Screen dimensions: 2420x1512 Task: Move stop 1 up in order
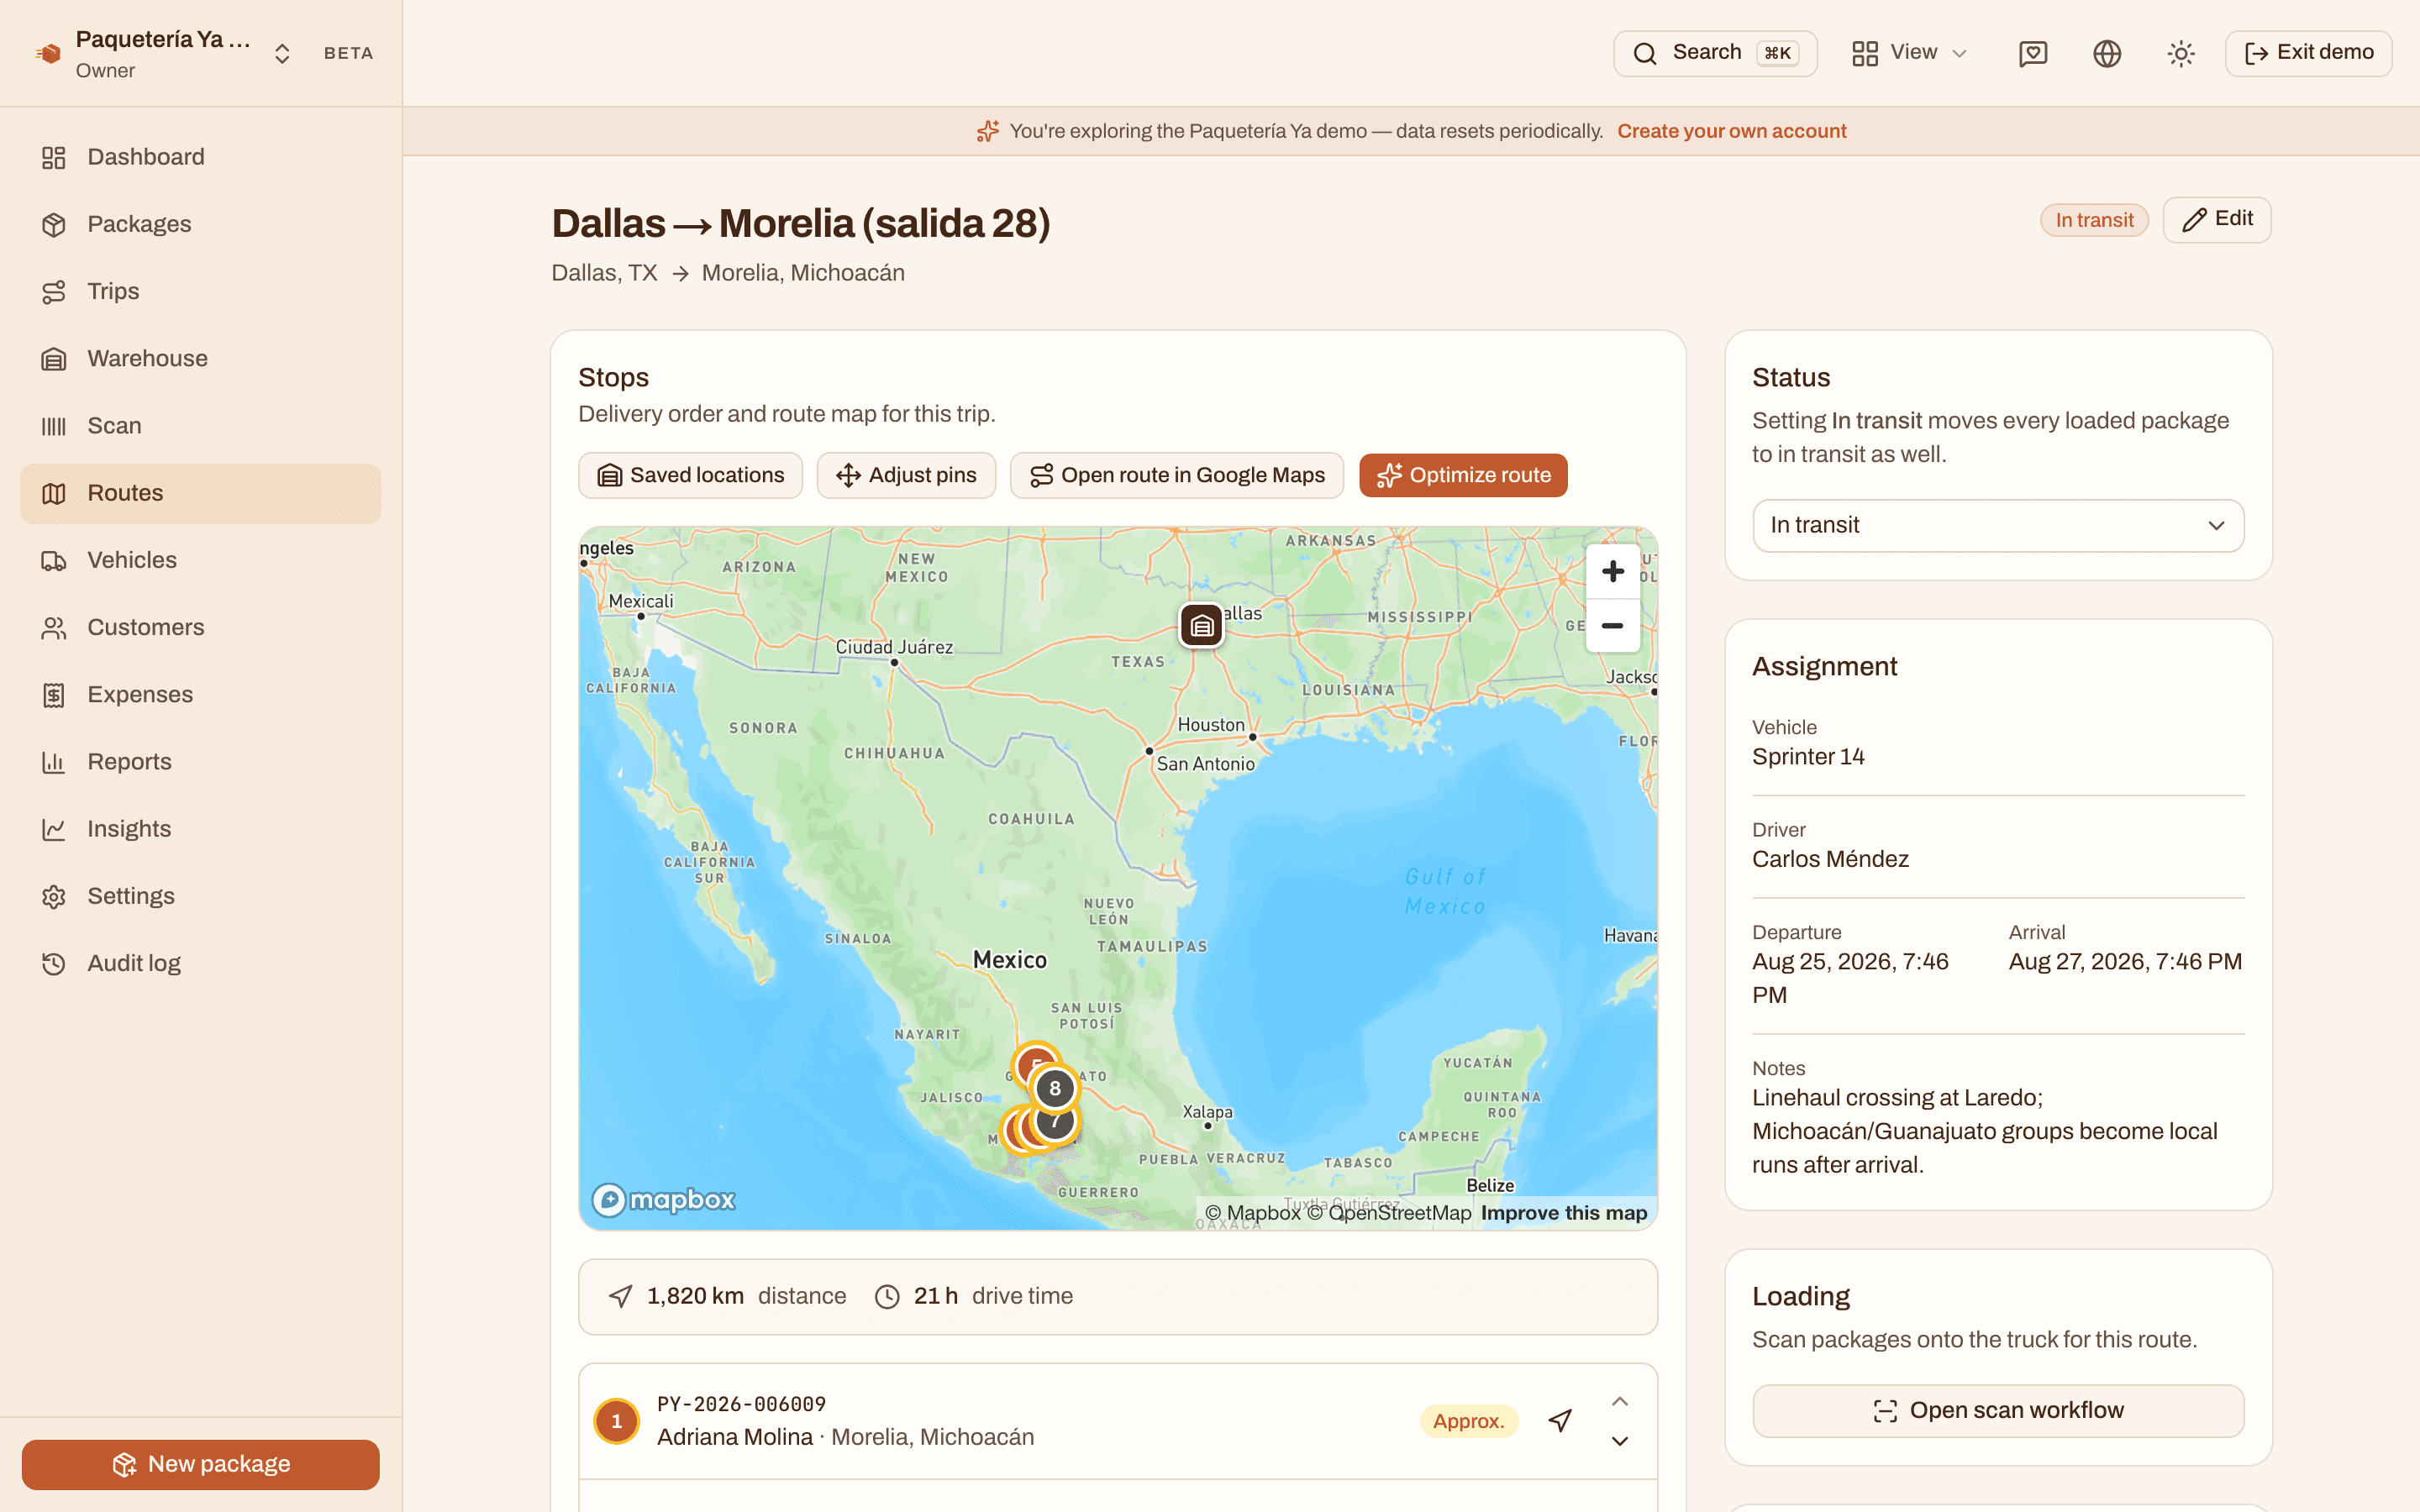coord(1620,1401)
